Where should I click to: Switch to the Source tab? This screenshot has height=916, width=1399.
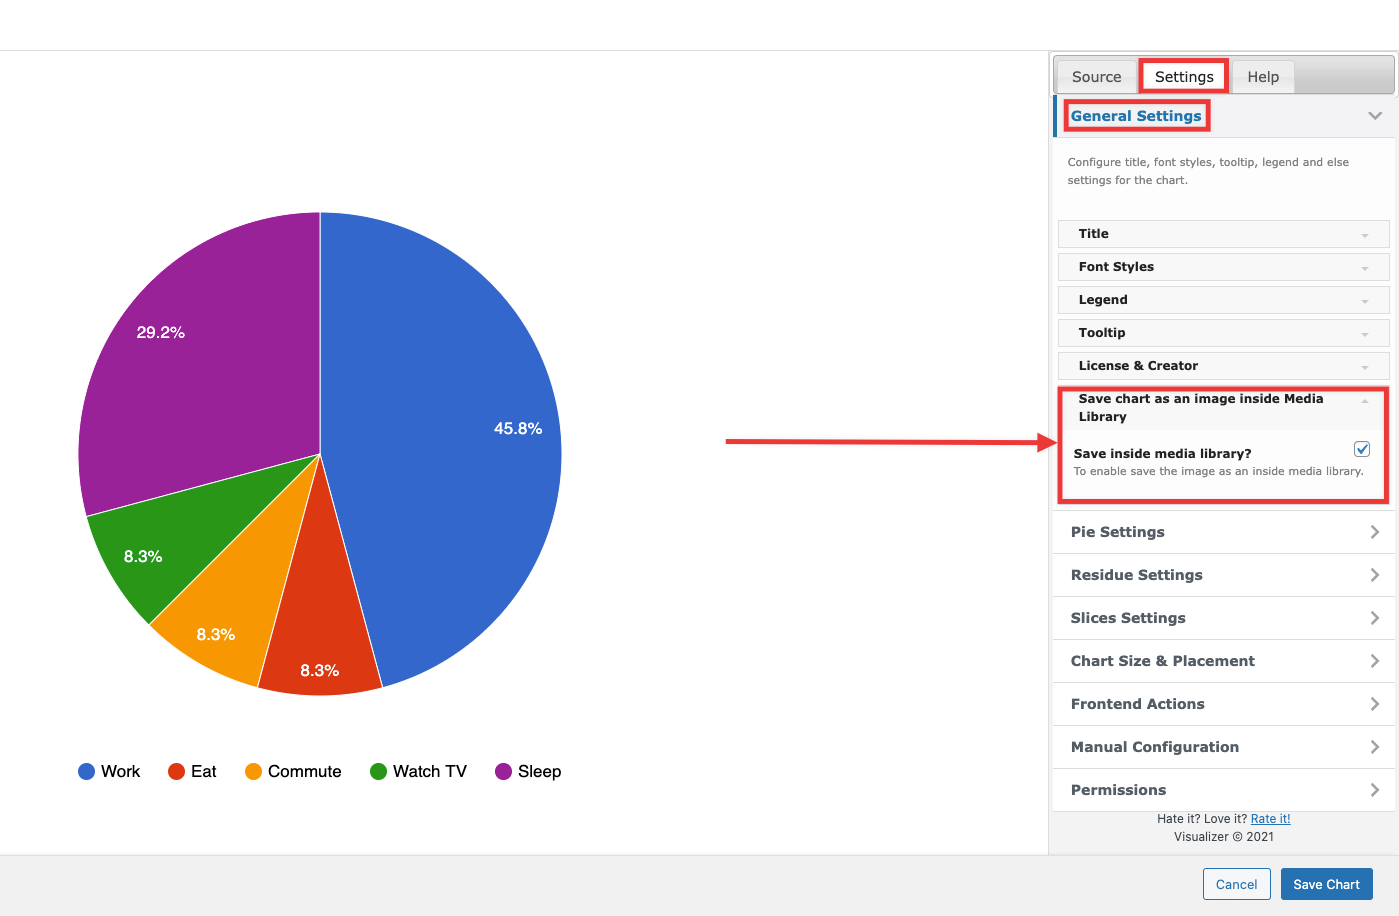click(1096, 77)
